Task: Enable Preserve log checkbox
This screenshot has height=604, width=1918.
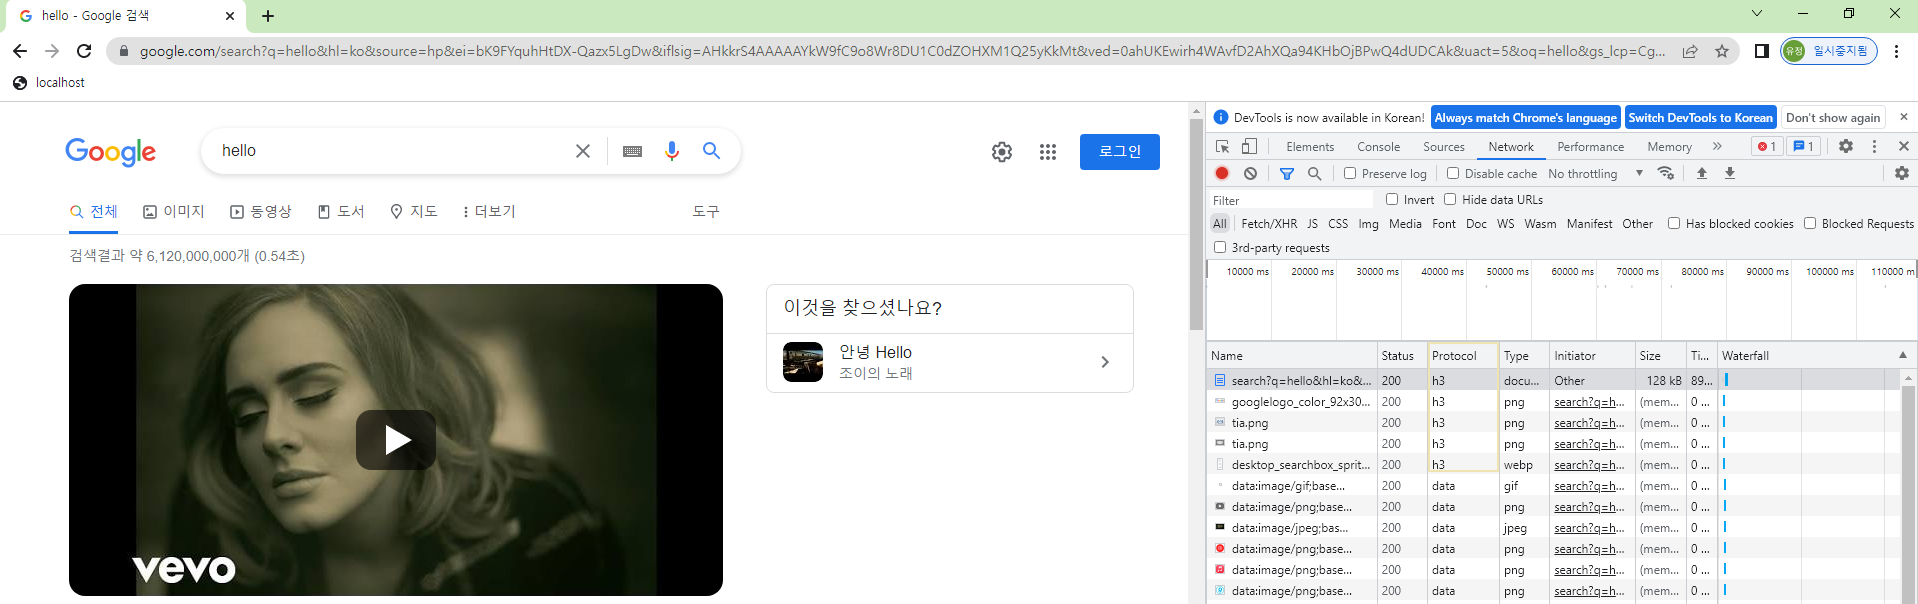Action: pyautogui.click(x=1350, y=173)
